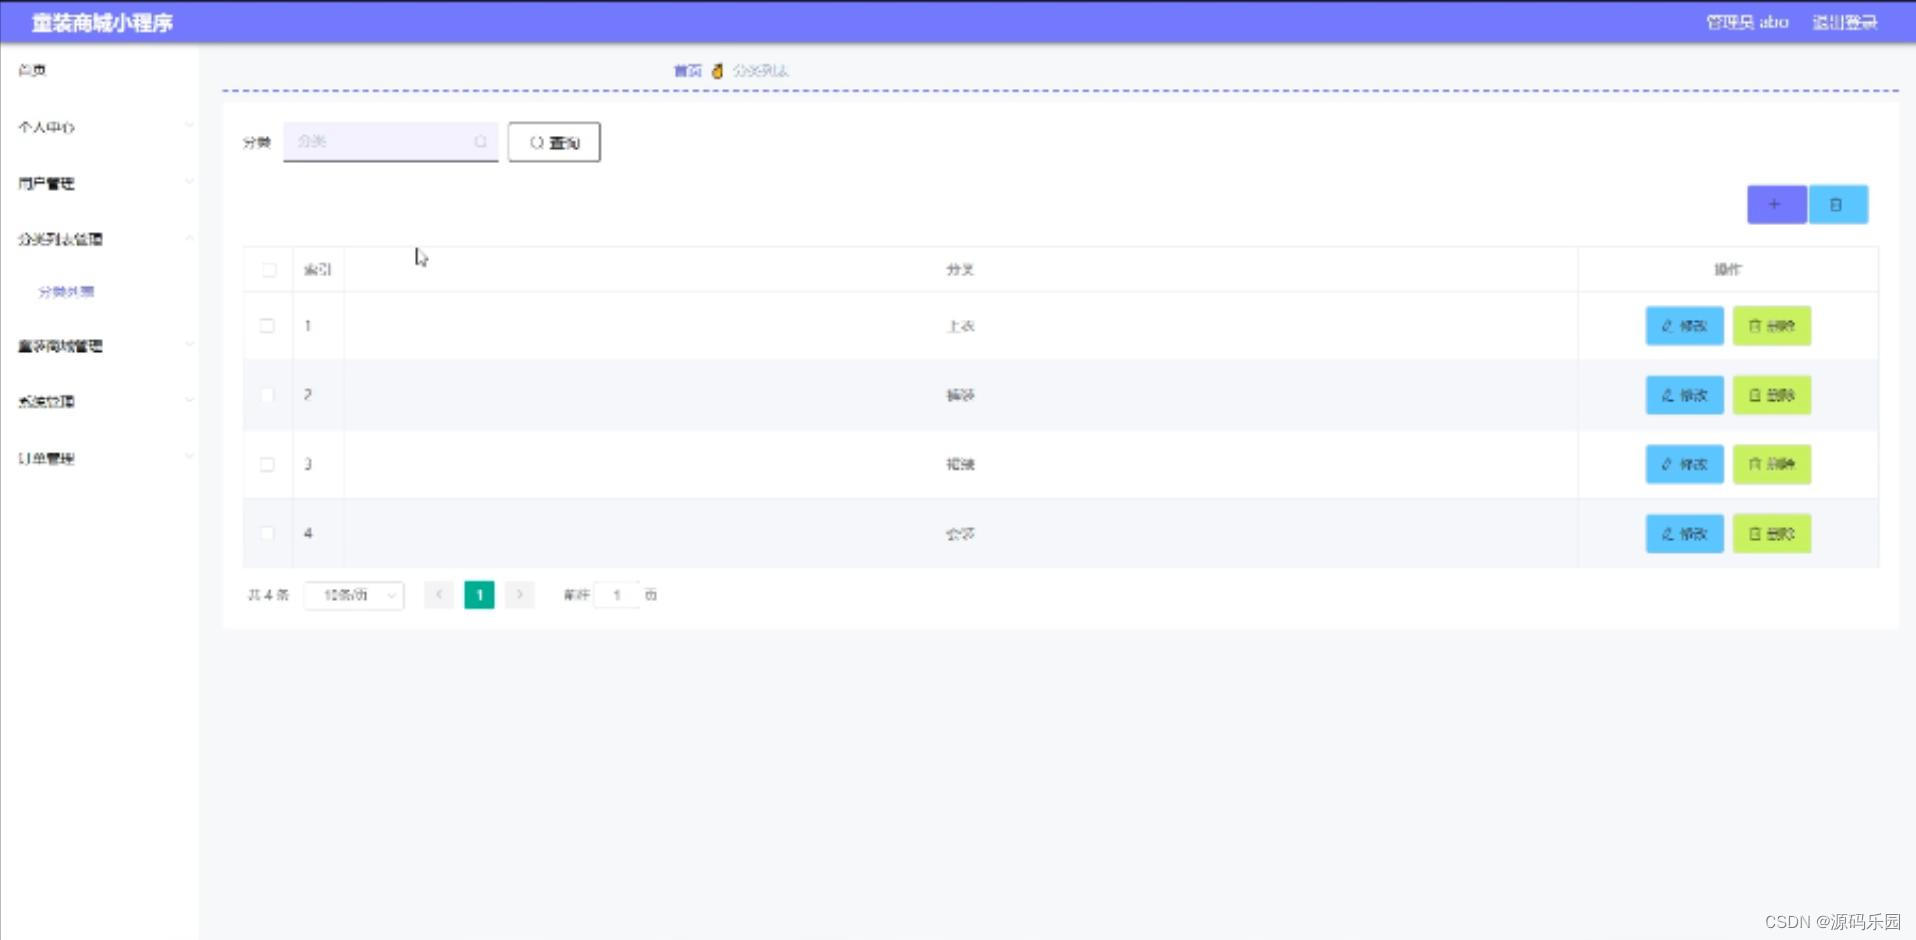This screenshot has width=1916, height=940.
Task: Click the 分类 column header in the table
Action: pyautogui.click(x=960, y=270)
